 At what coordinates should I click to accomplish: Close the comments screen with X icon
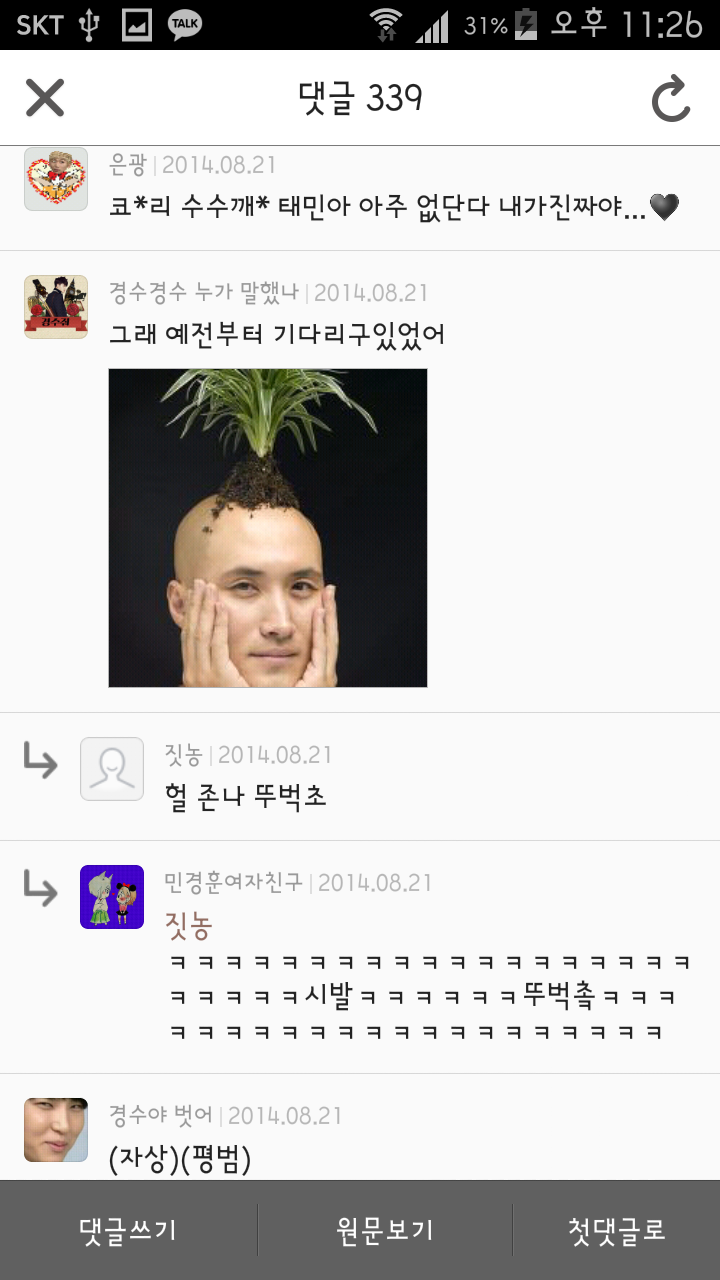pos(45,98)
